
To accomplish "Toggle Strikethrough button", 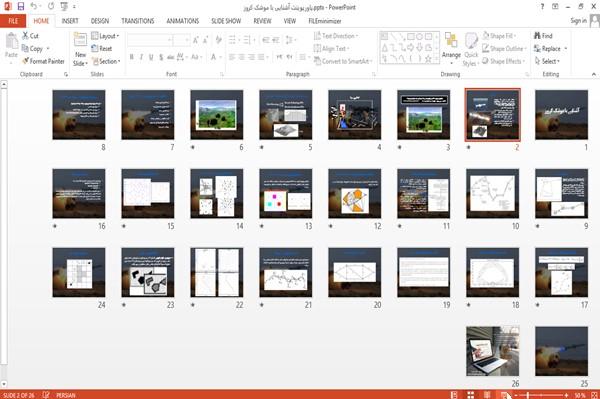I will (x=170, y=57).
